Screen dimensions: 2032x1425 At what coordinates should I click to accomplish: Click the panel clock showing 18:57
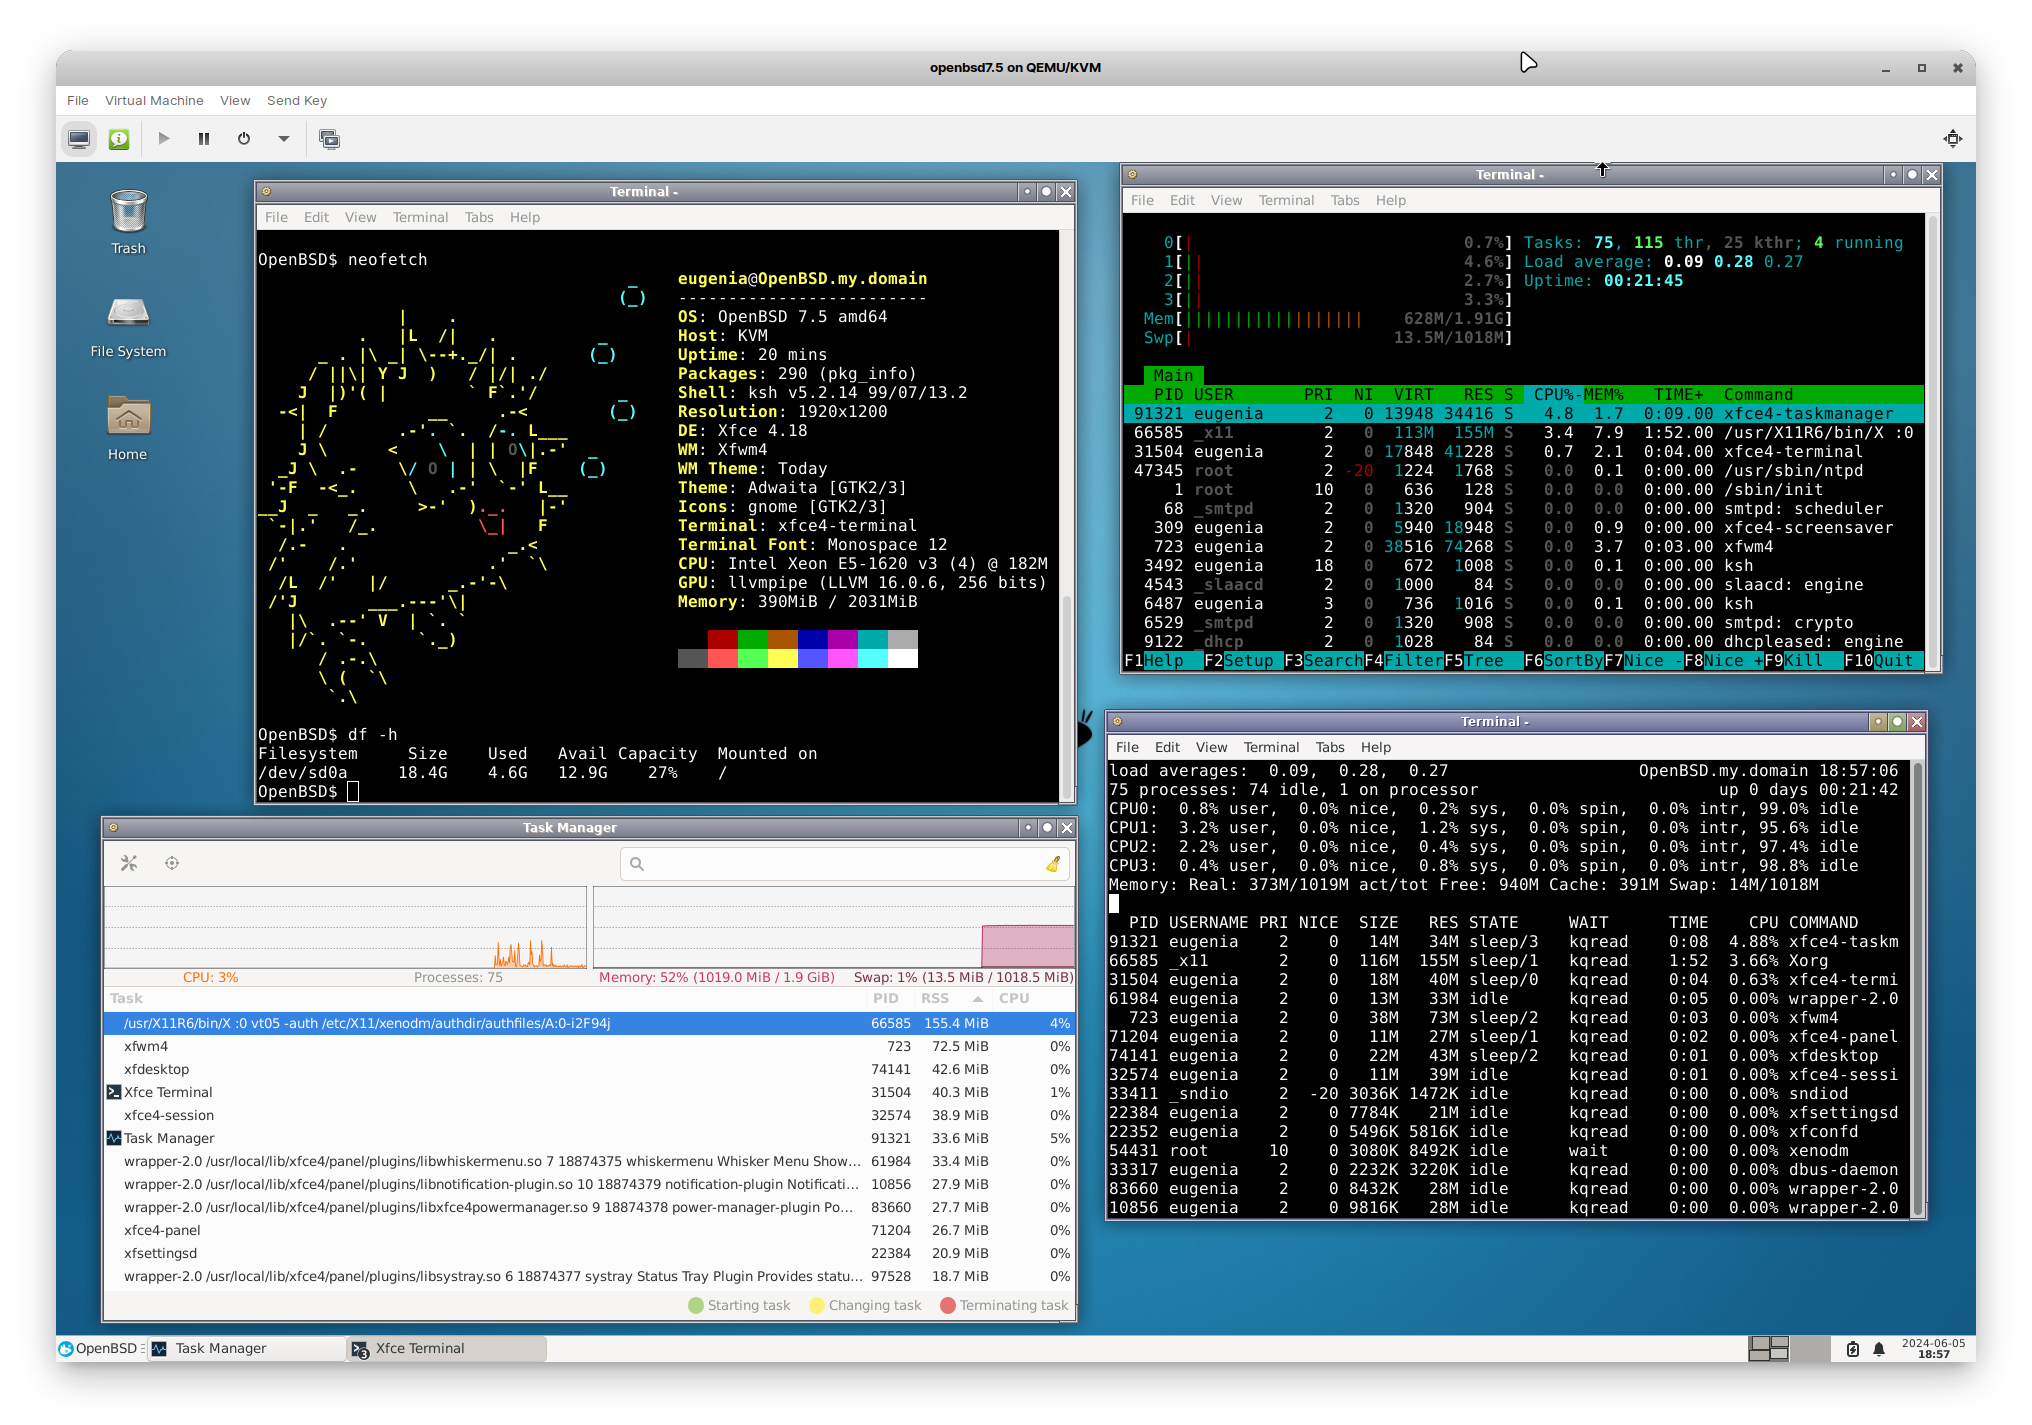click(x=1933, y=1348)
